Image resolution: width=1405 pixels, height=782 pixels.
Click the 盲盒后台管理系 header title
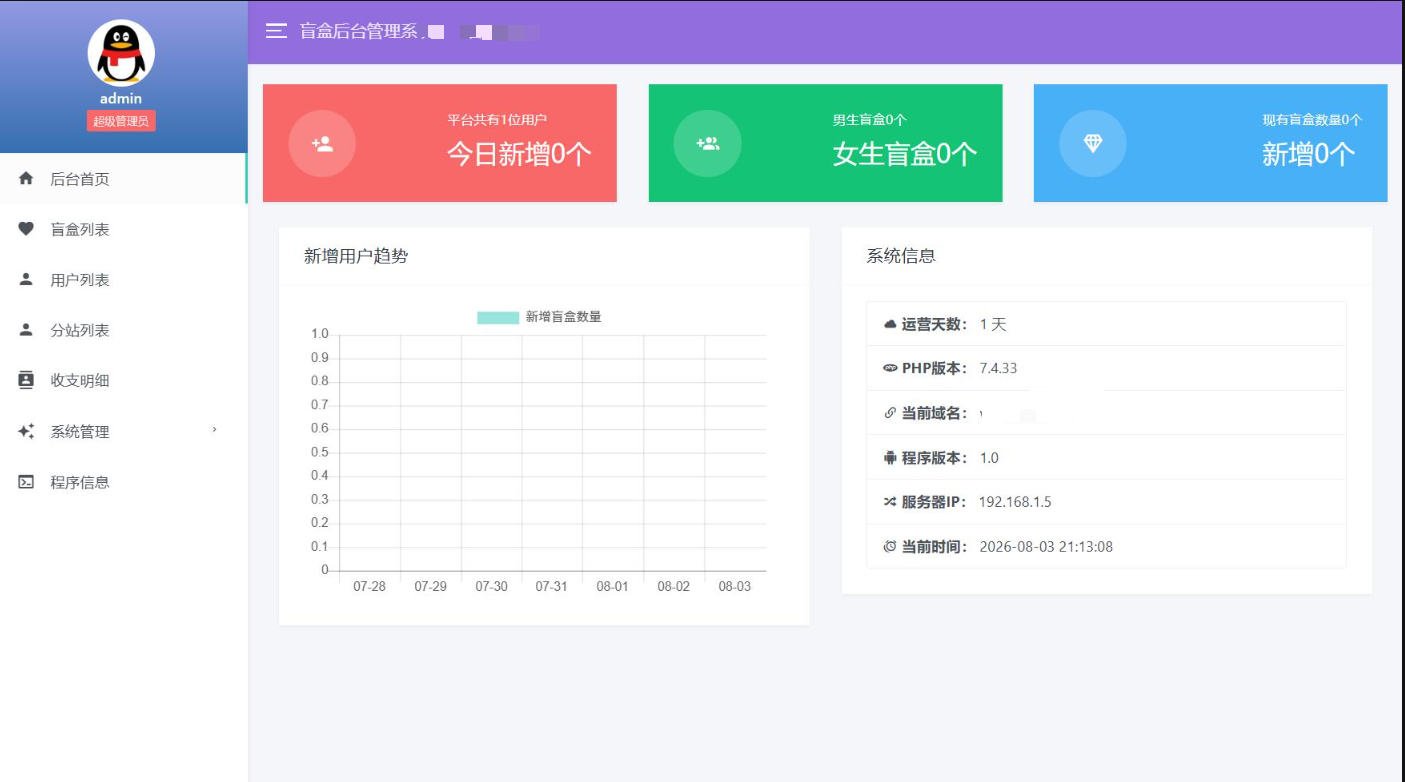tap(359, 31)
